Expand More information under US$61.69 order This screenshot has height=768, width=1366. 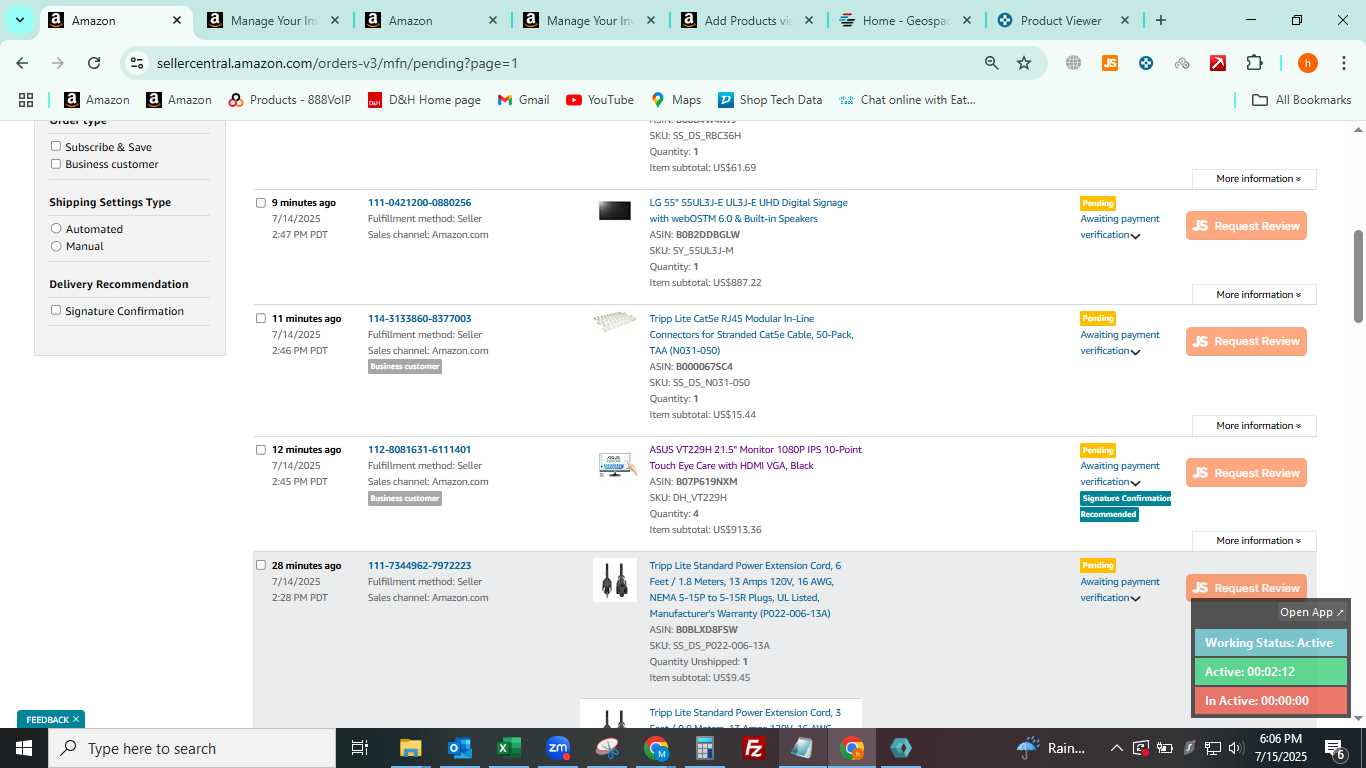[x=1254, y=179]
